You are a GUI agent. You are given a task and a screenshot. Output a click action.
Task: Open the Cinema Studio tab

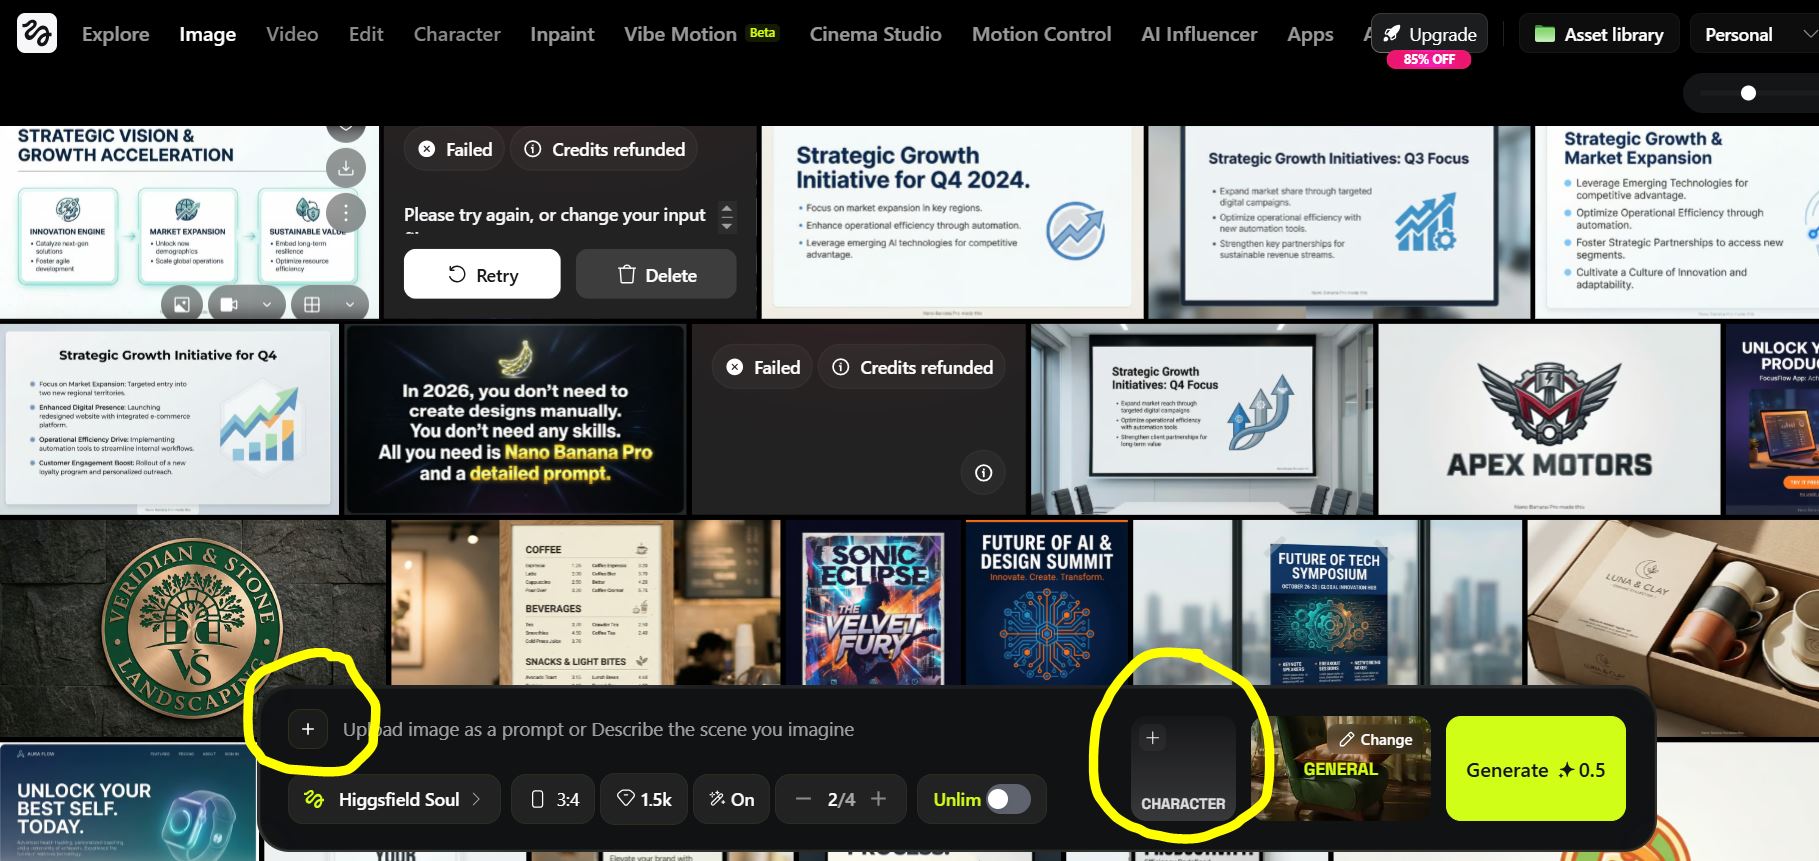(875, 34)
